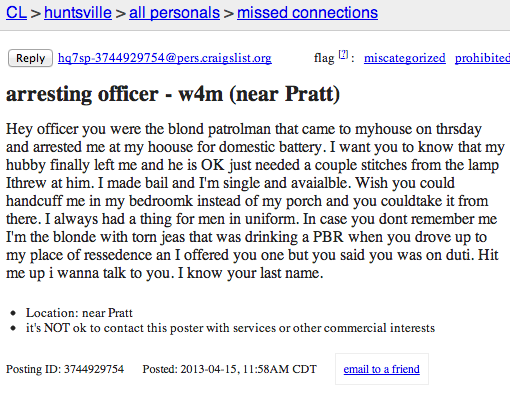The height and width of the screenshot is (394, 510).
Task: Select the post title arresting officer heading
Action: coord(173,94)
